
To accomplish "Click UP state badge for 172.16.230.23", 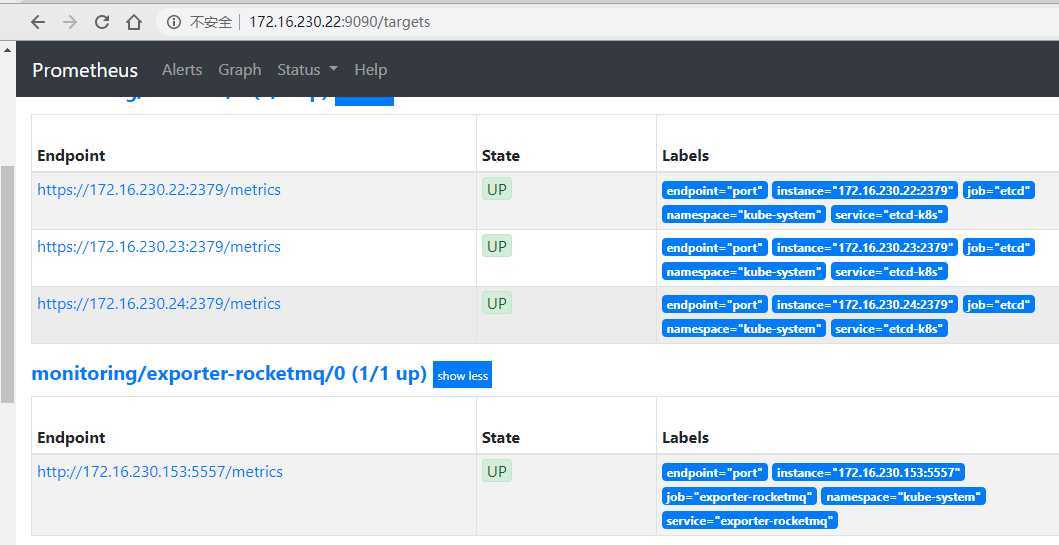I will [497, 246].
